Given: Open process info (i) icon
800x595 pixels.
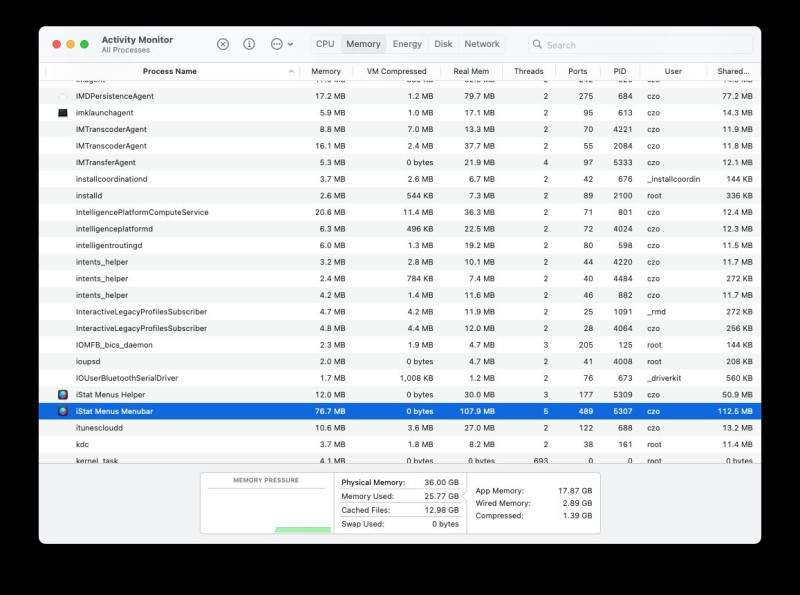Looking at the screenshot, I should 249,44.
